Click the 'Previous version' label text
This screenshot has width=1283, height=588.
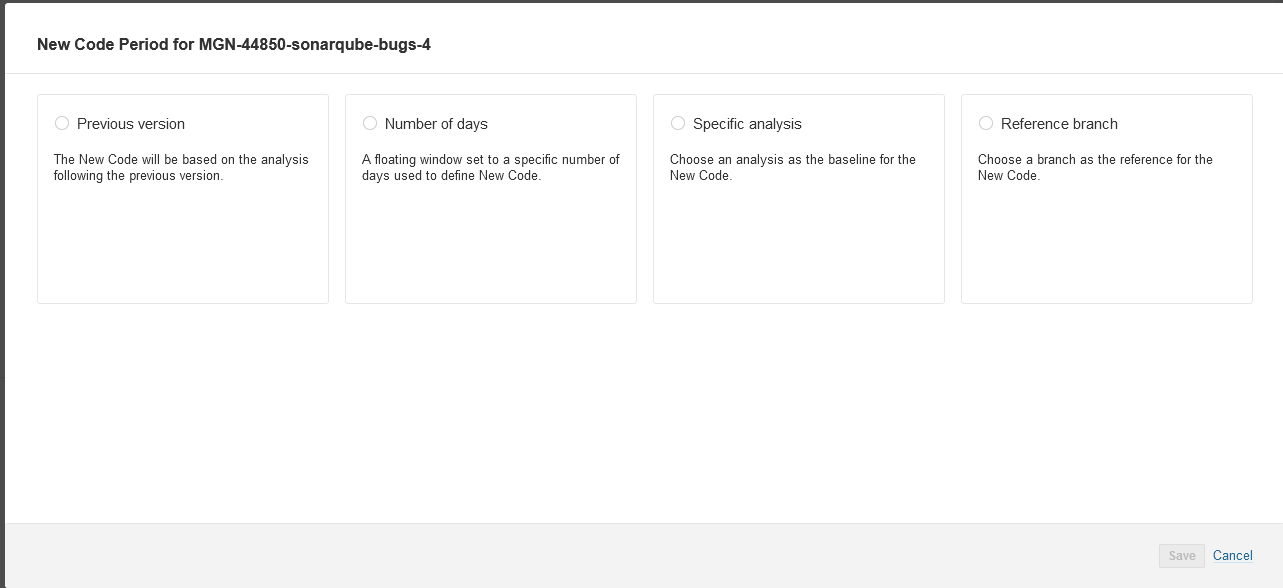(131, 124)
